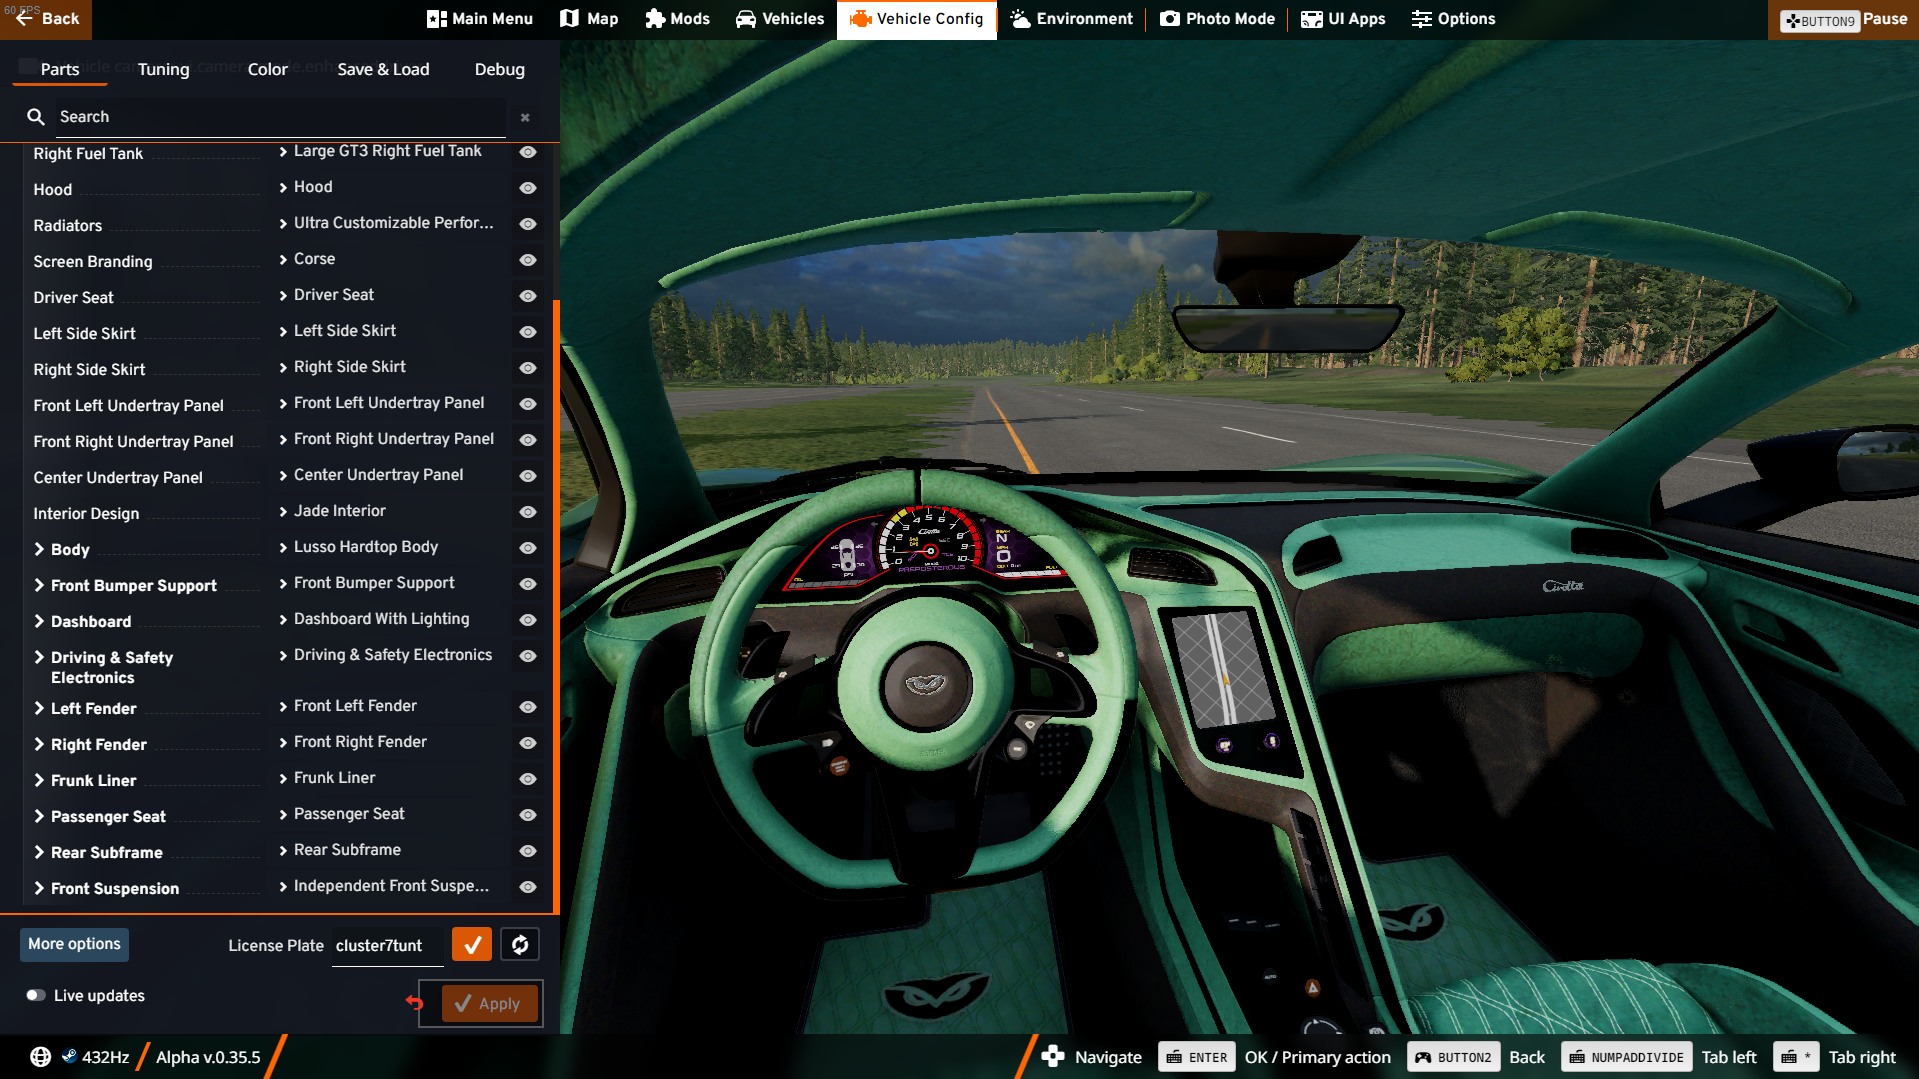
Task: Toggle the Driver Seat eye icon
Action: pyautogui.click(x=528, y=296)
